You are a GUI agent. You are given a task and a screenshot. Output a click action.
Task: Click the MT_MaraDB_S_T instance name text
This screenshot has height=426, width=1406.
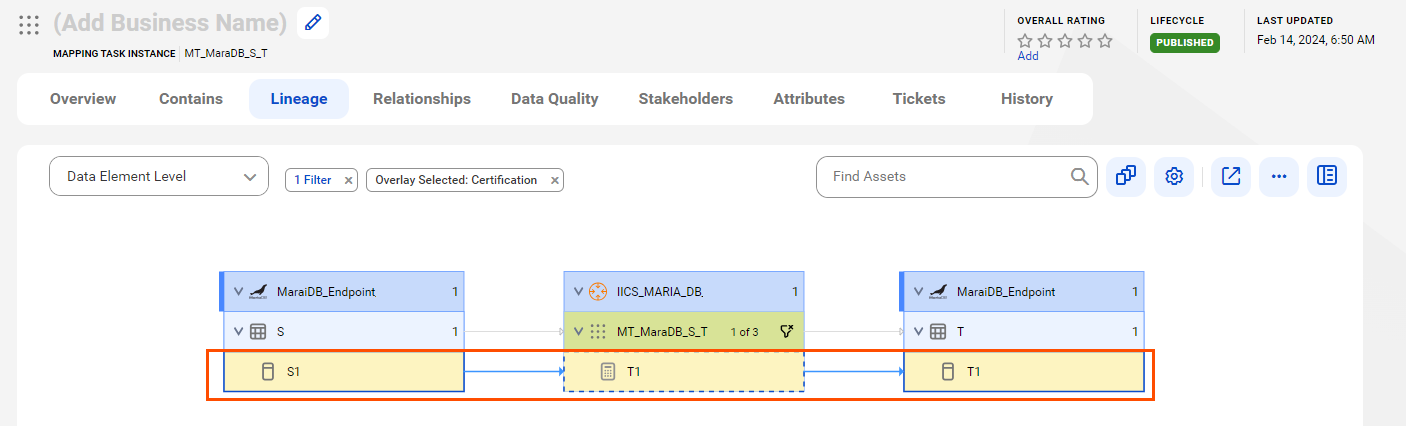(226, 54)
